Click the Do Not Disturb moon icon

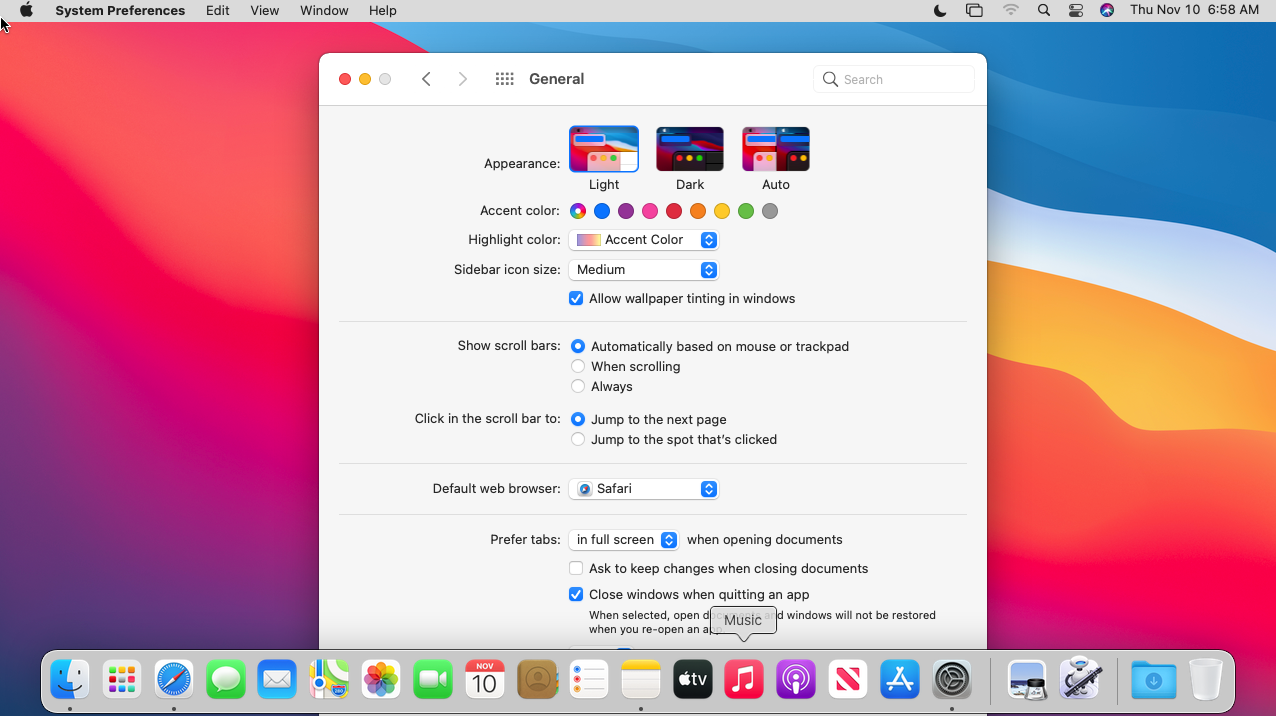tap(940, 10)
